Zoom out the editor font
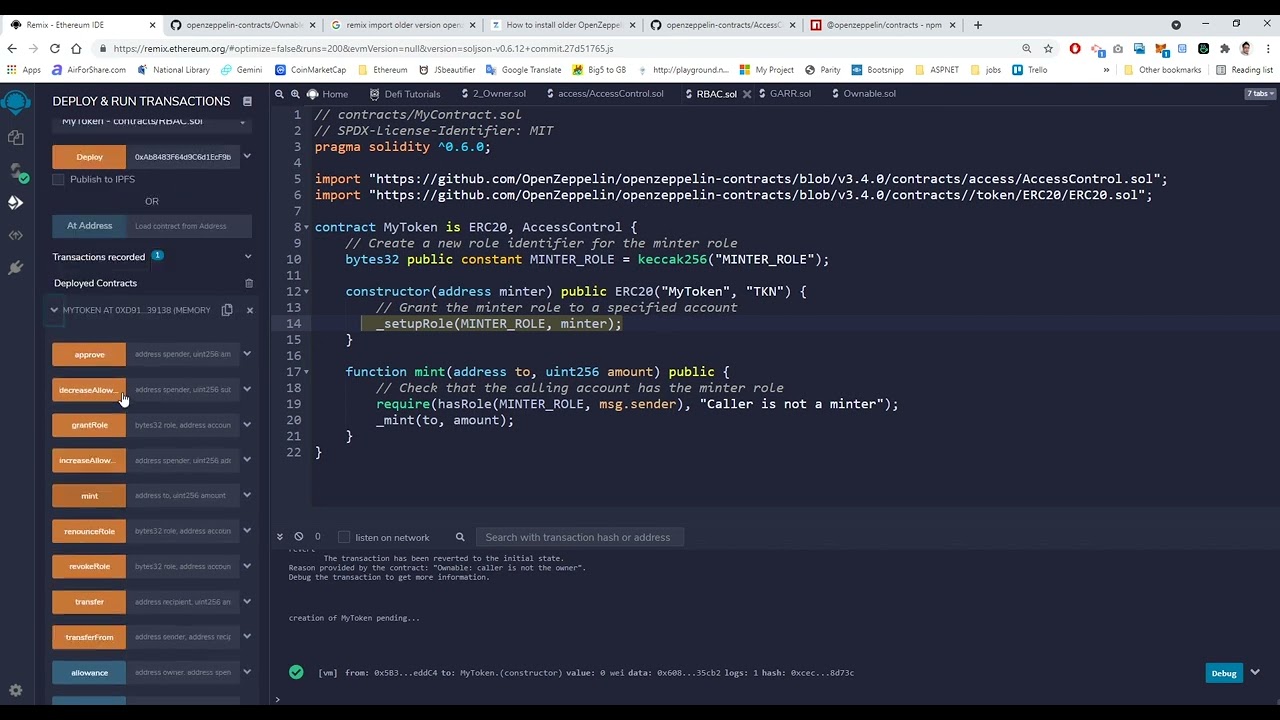This screenshot has width=1280, height=720. 280,93
